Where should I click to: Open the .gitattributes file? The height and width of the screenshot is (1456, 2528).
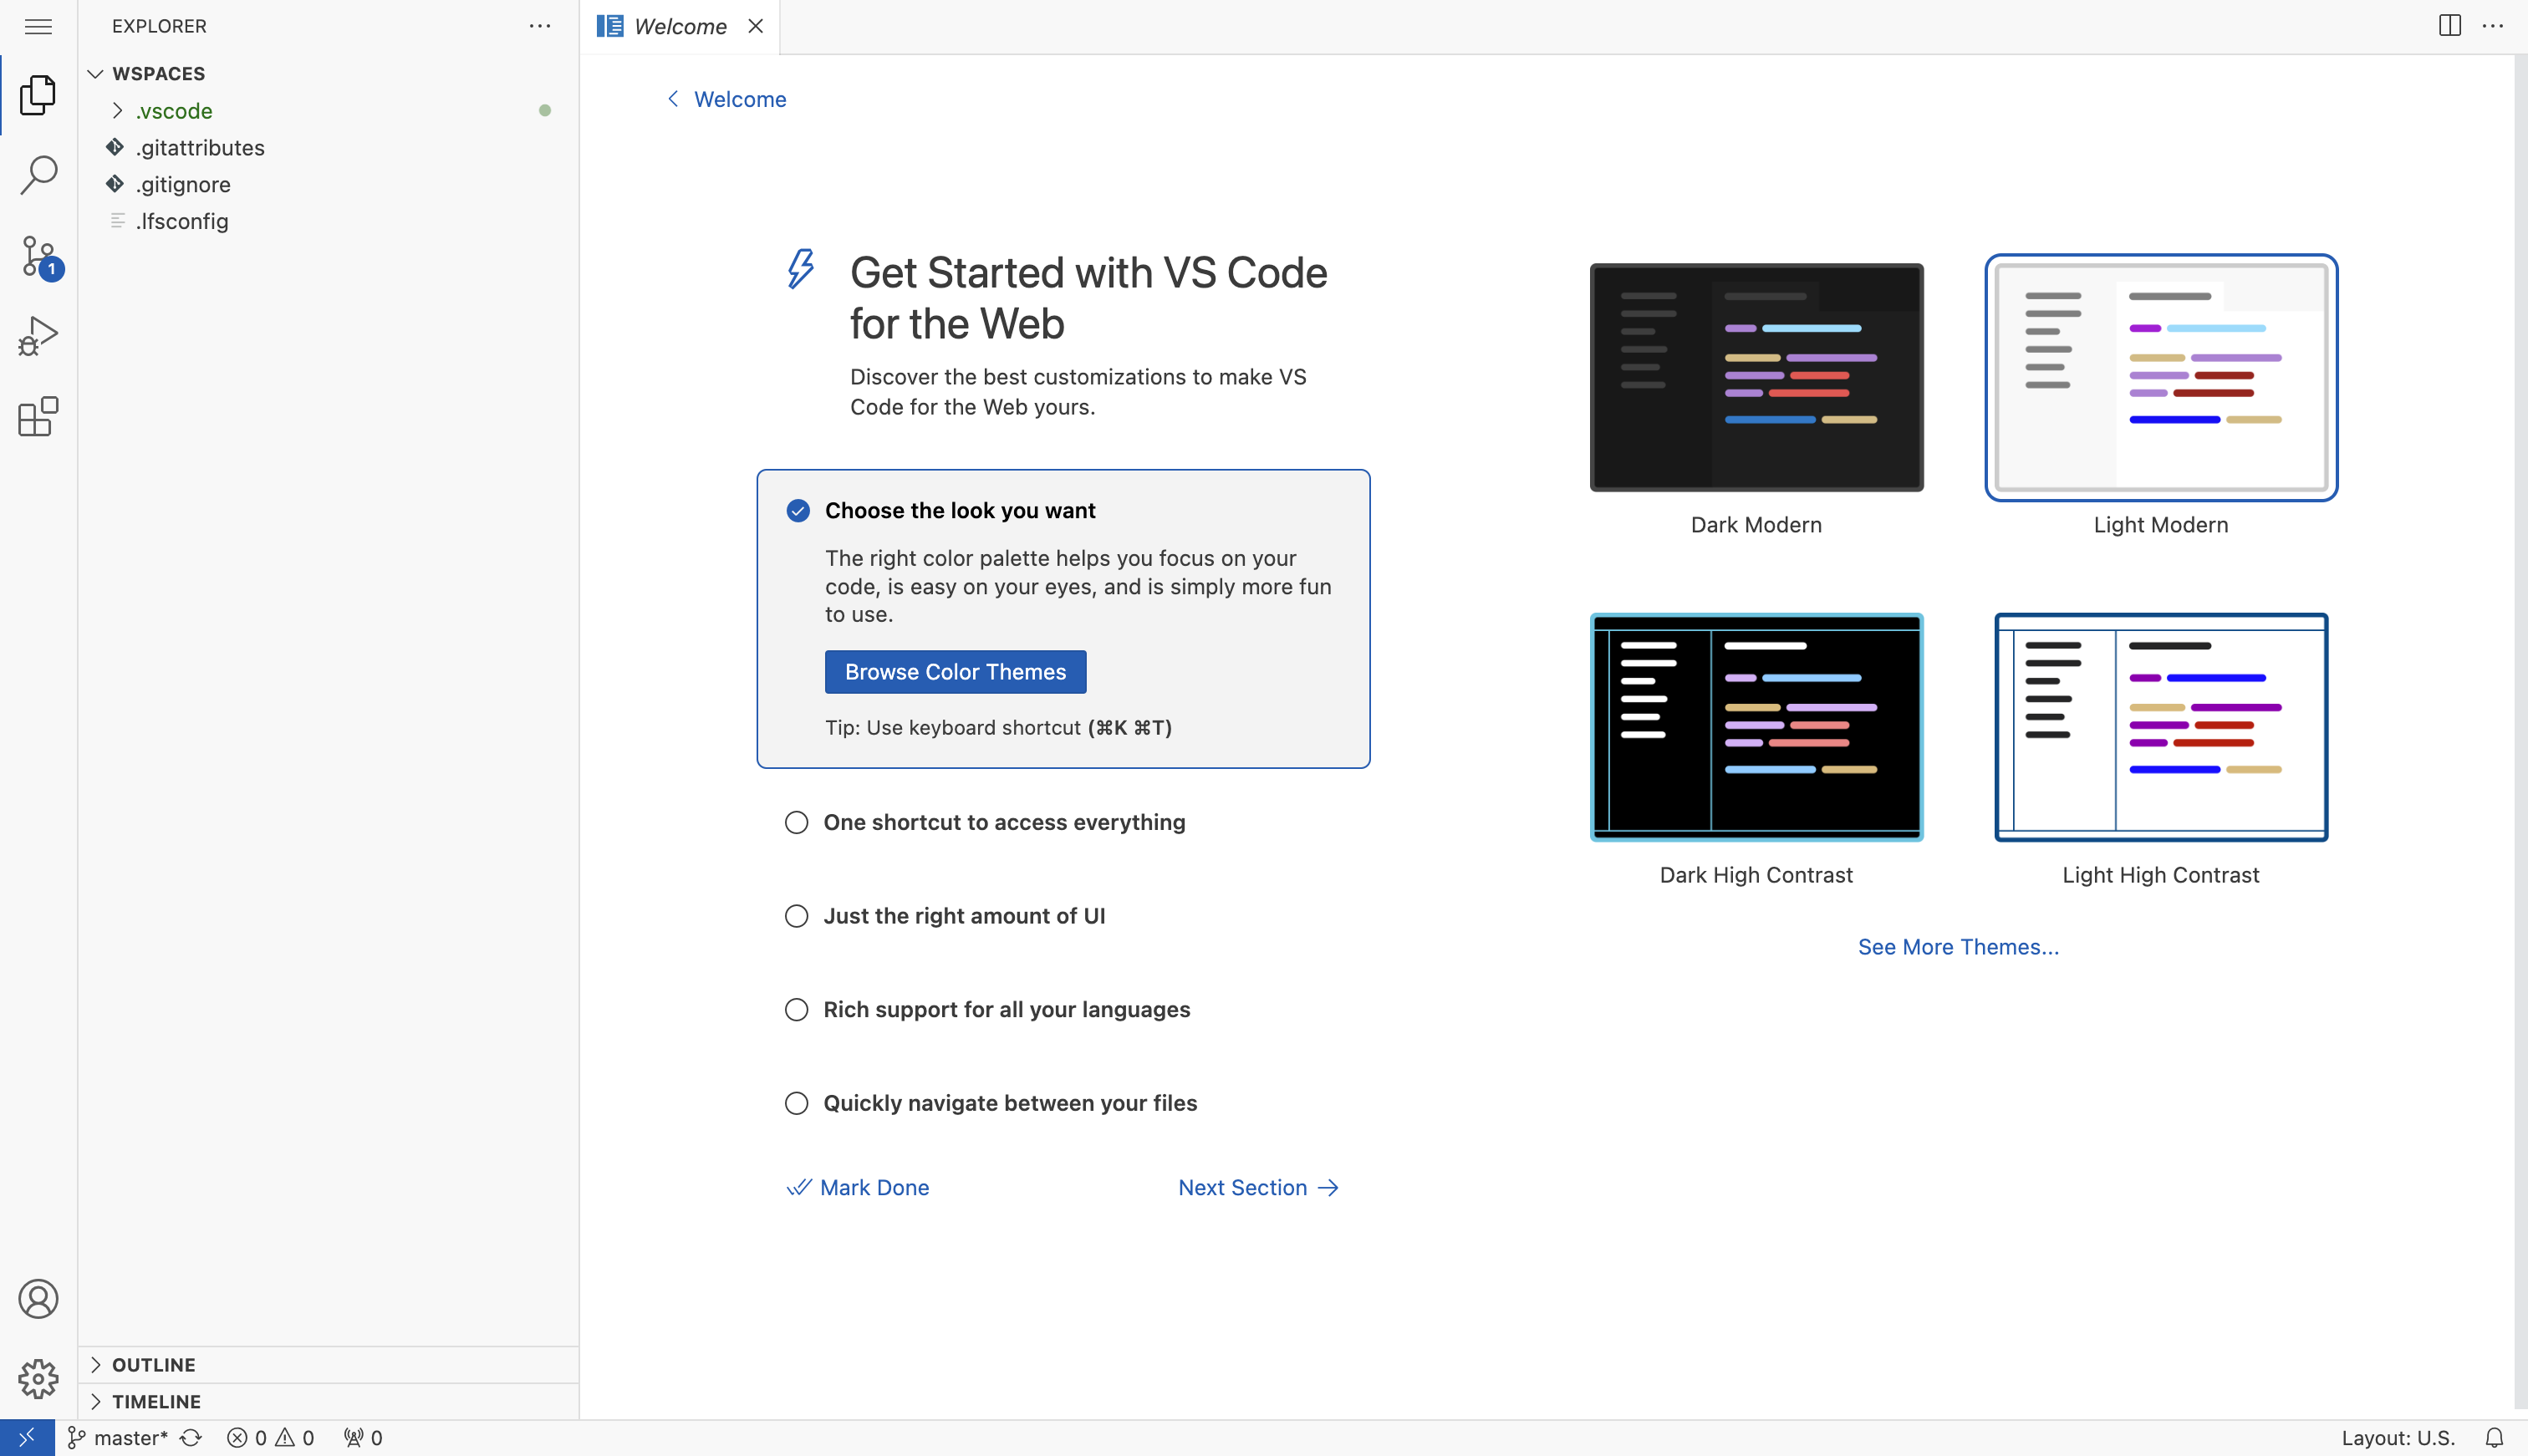(328, 148)
